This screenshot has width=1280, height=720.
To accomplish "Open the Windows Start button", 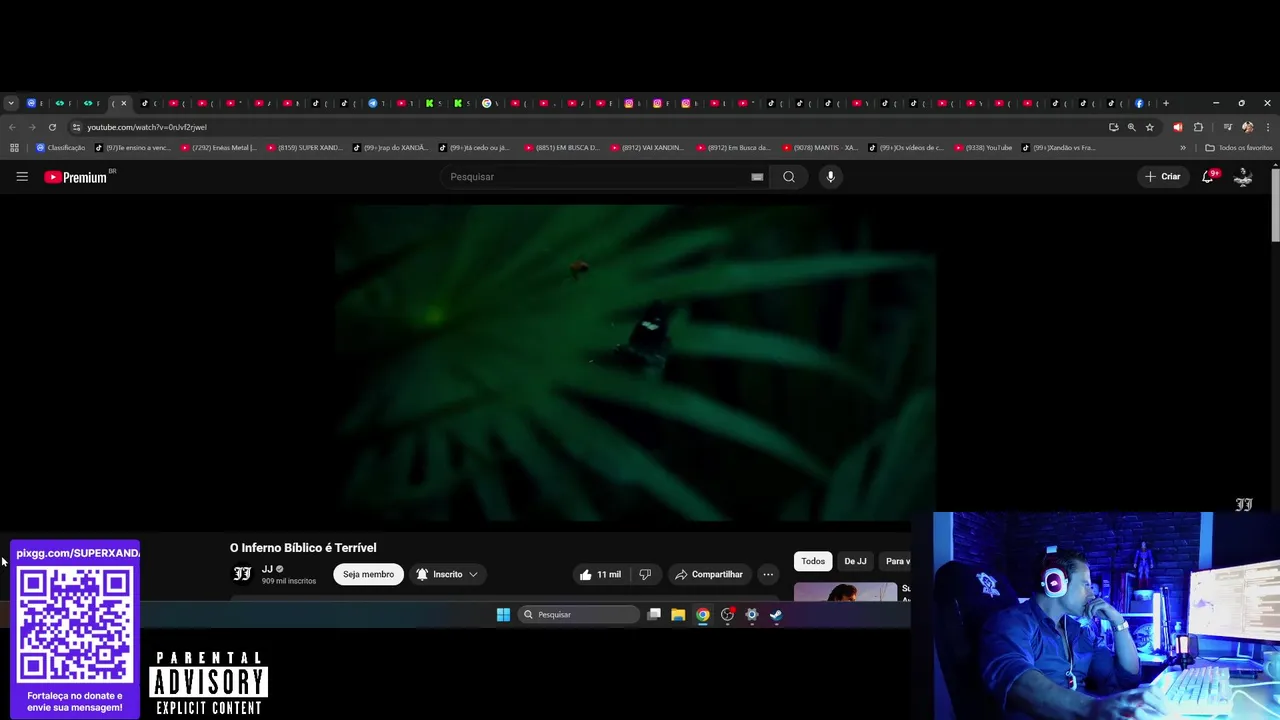I will click(x=503, y=615).
